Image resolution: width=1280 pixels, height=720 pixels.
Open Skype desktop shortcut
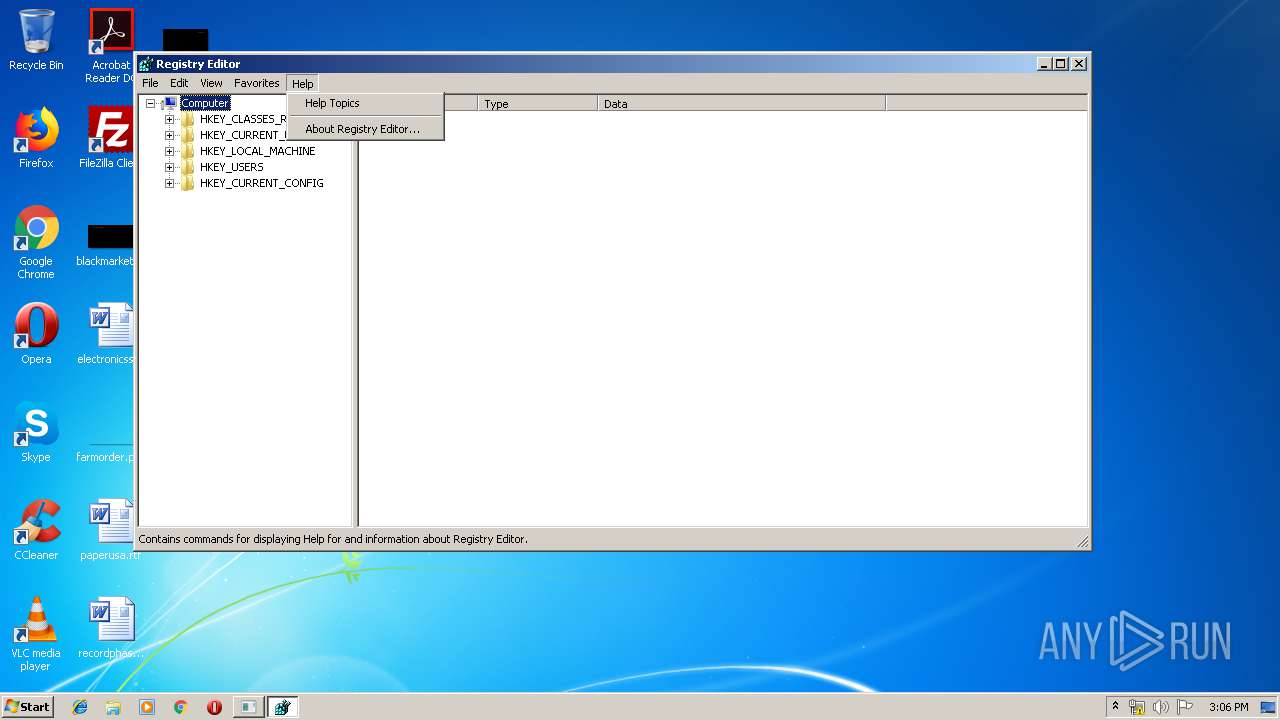point(36,432)
